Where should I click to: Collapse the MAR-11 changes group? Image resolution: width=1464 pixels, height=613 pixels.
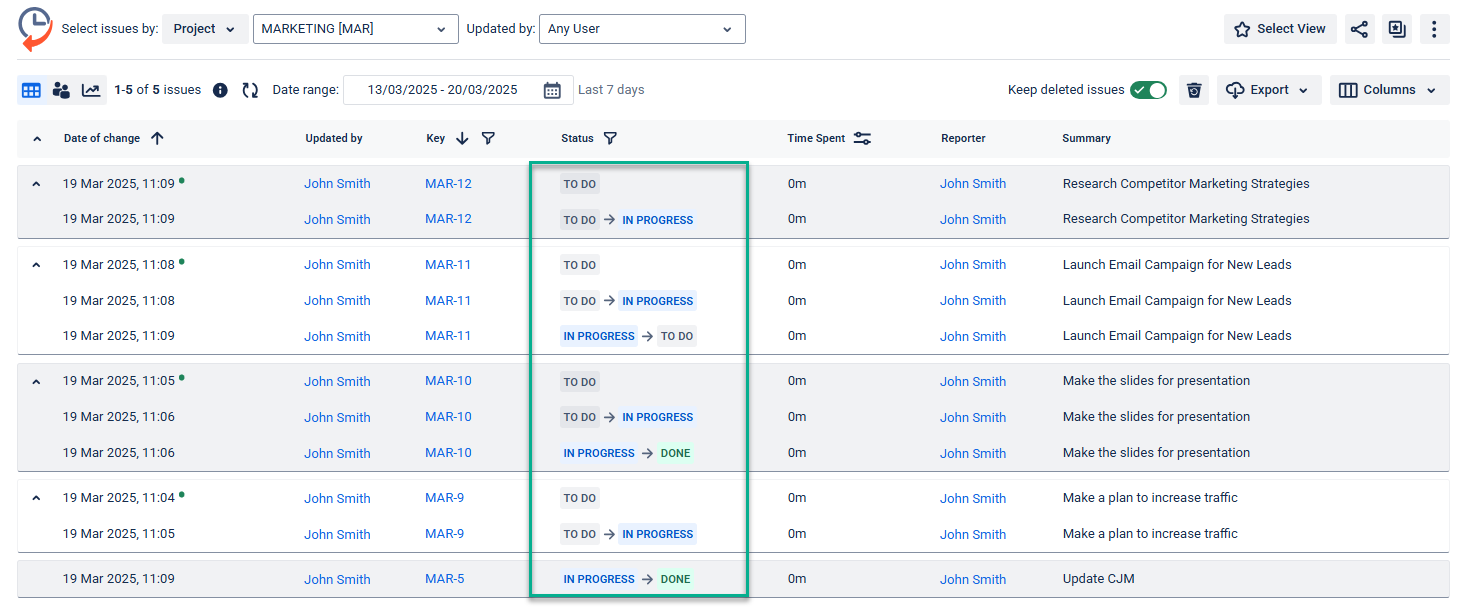pyautogui.click(x=36, y=264)
